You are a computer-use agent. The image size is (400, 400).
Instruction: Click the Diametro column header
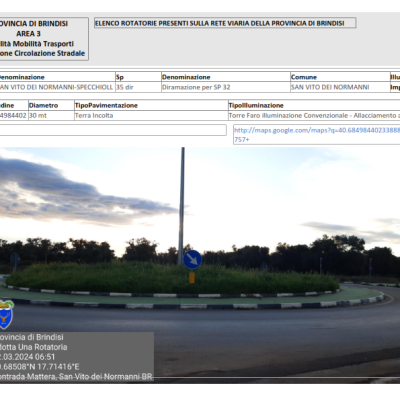click(x=51, y=105)
